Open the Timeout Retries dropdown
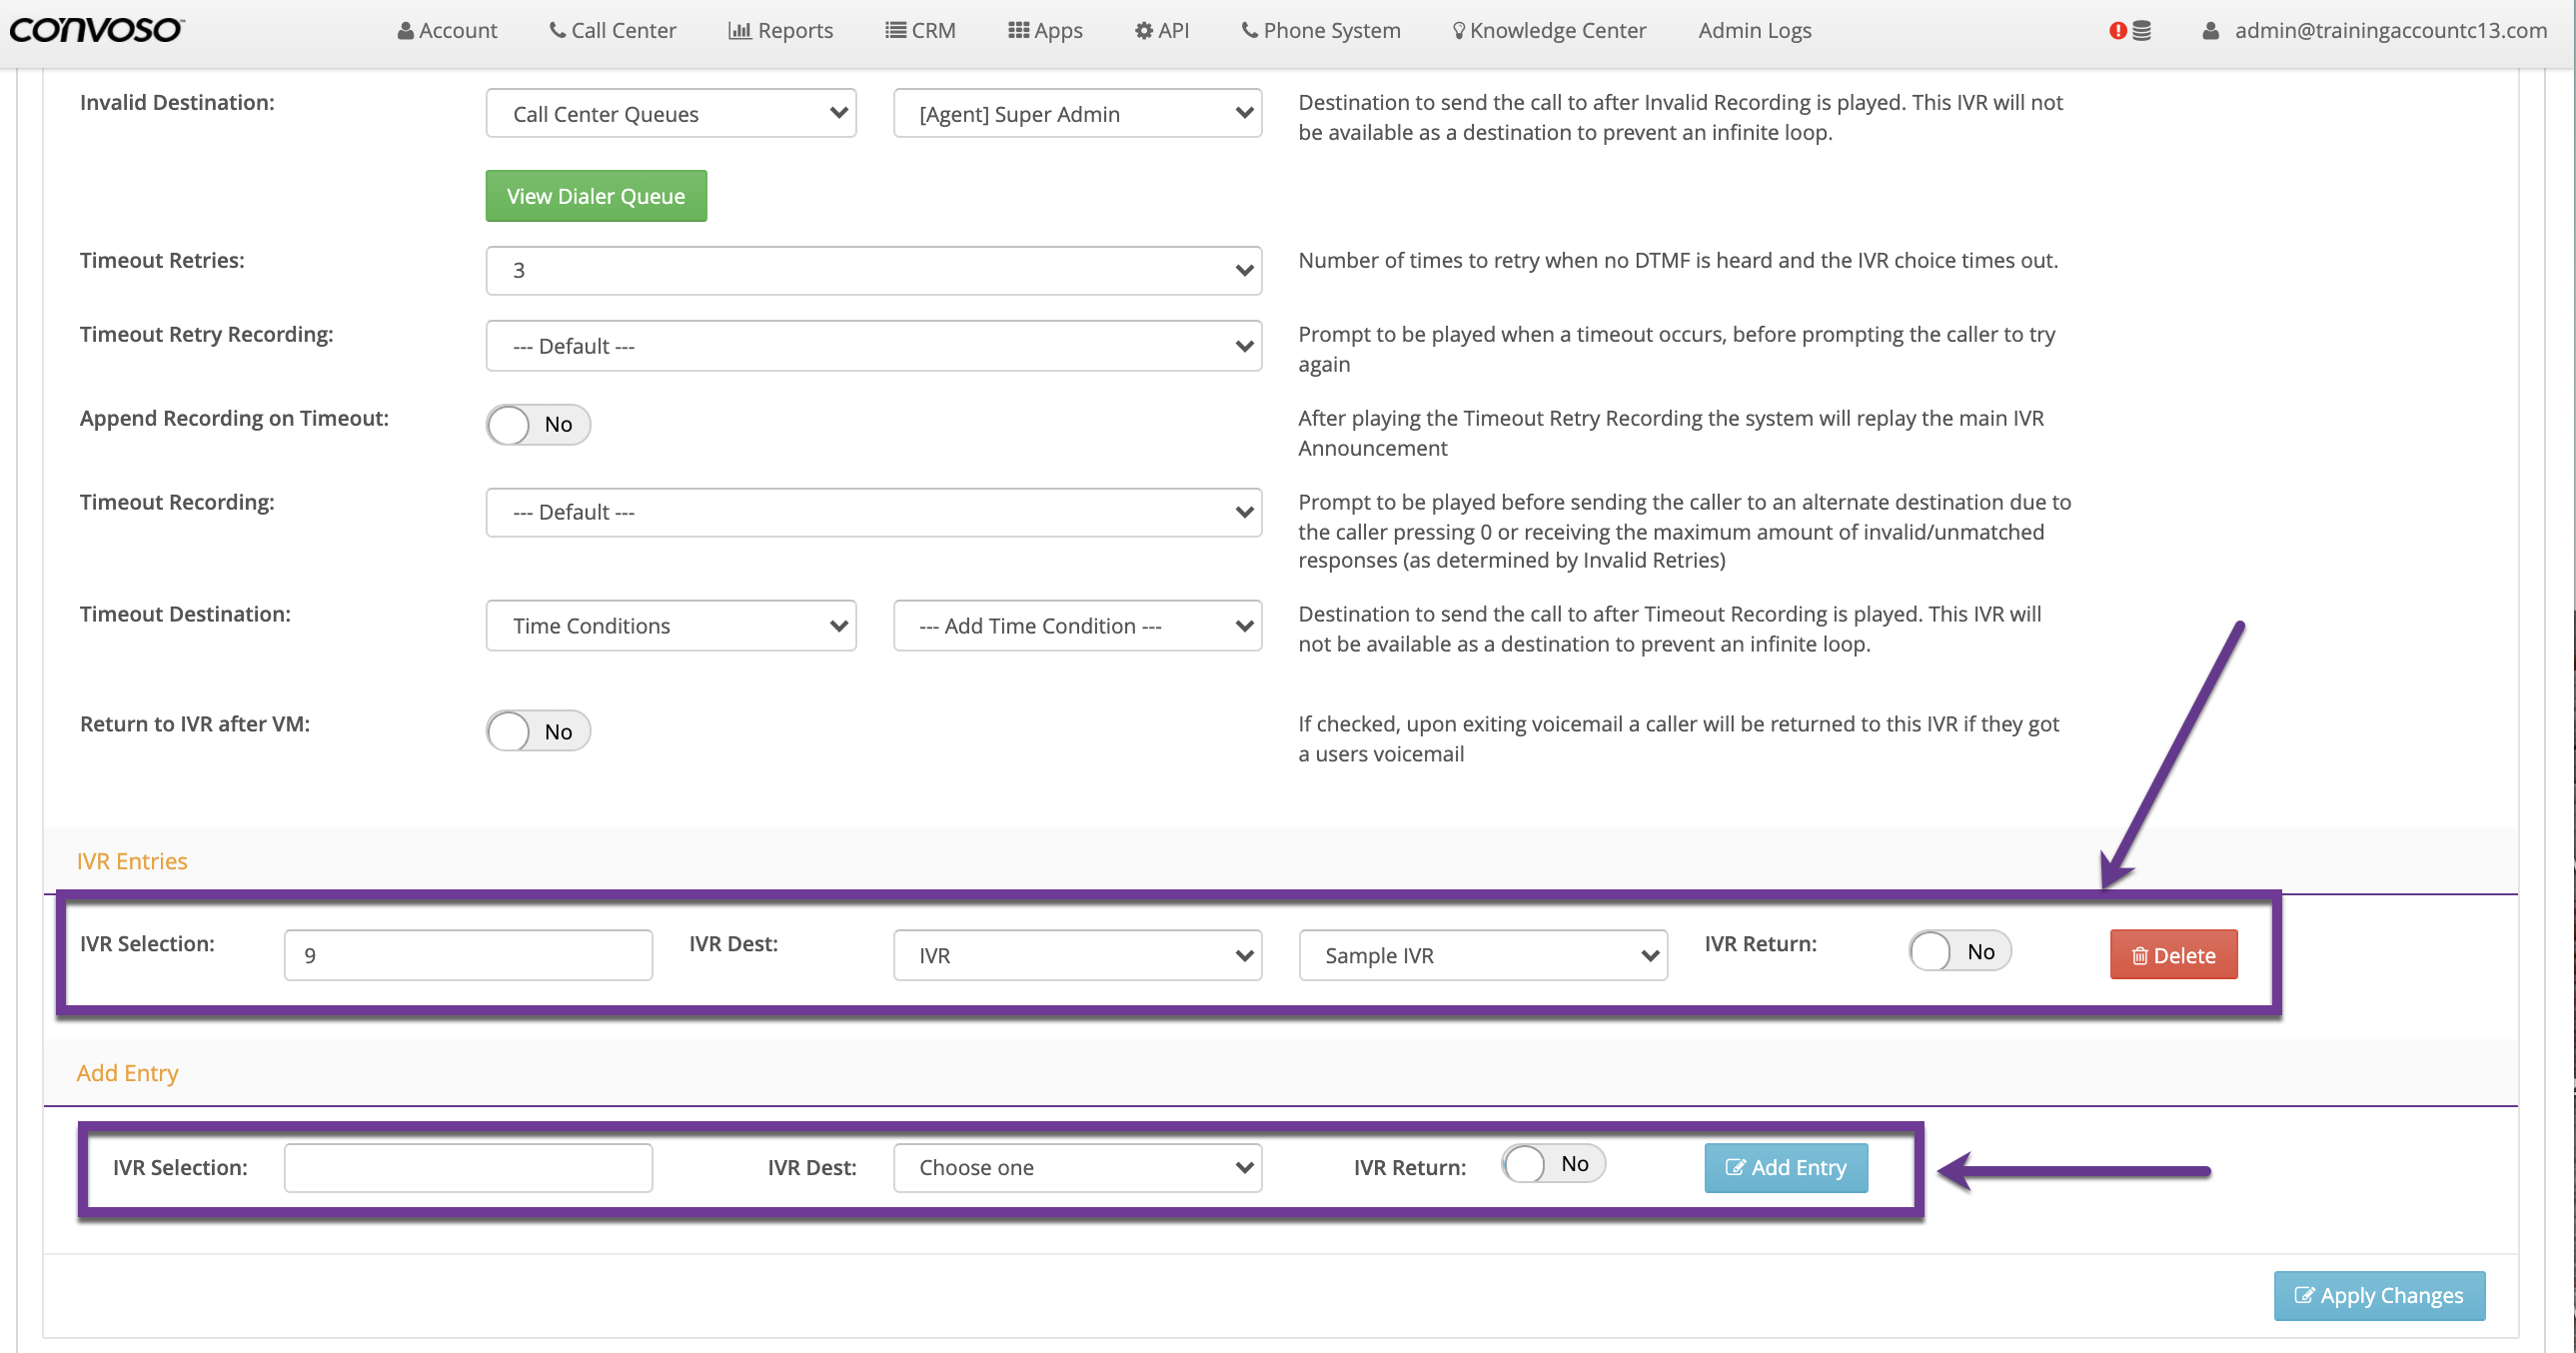The width and height of the screenshot is (2576, 1353). 873,270
